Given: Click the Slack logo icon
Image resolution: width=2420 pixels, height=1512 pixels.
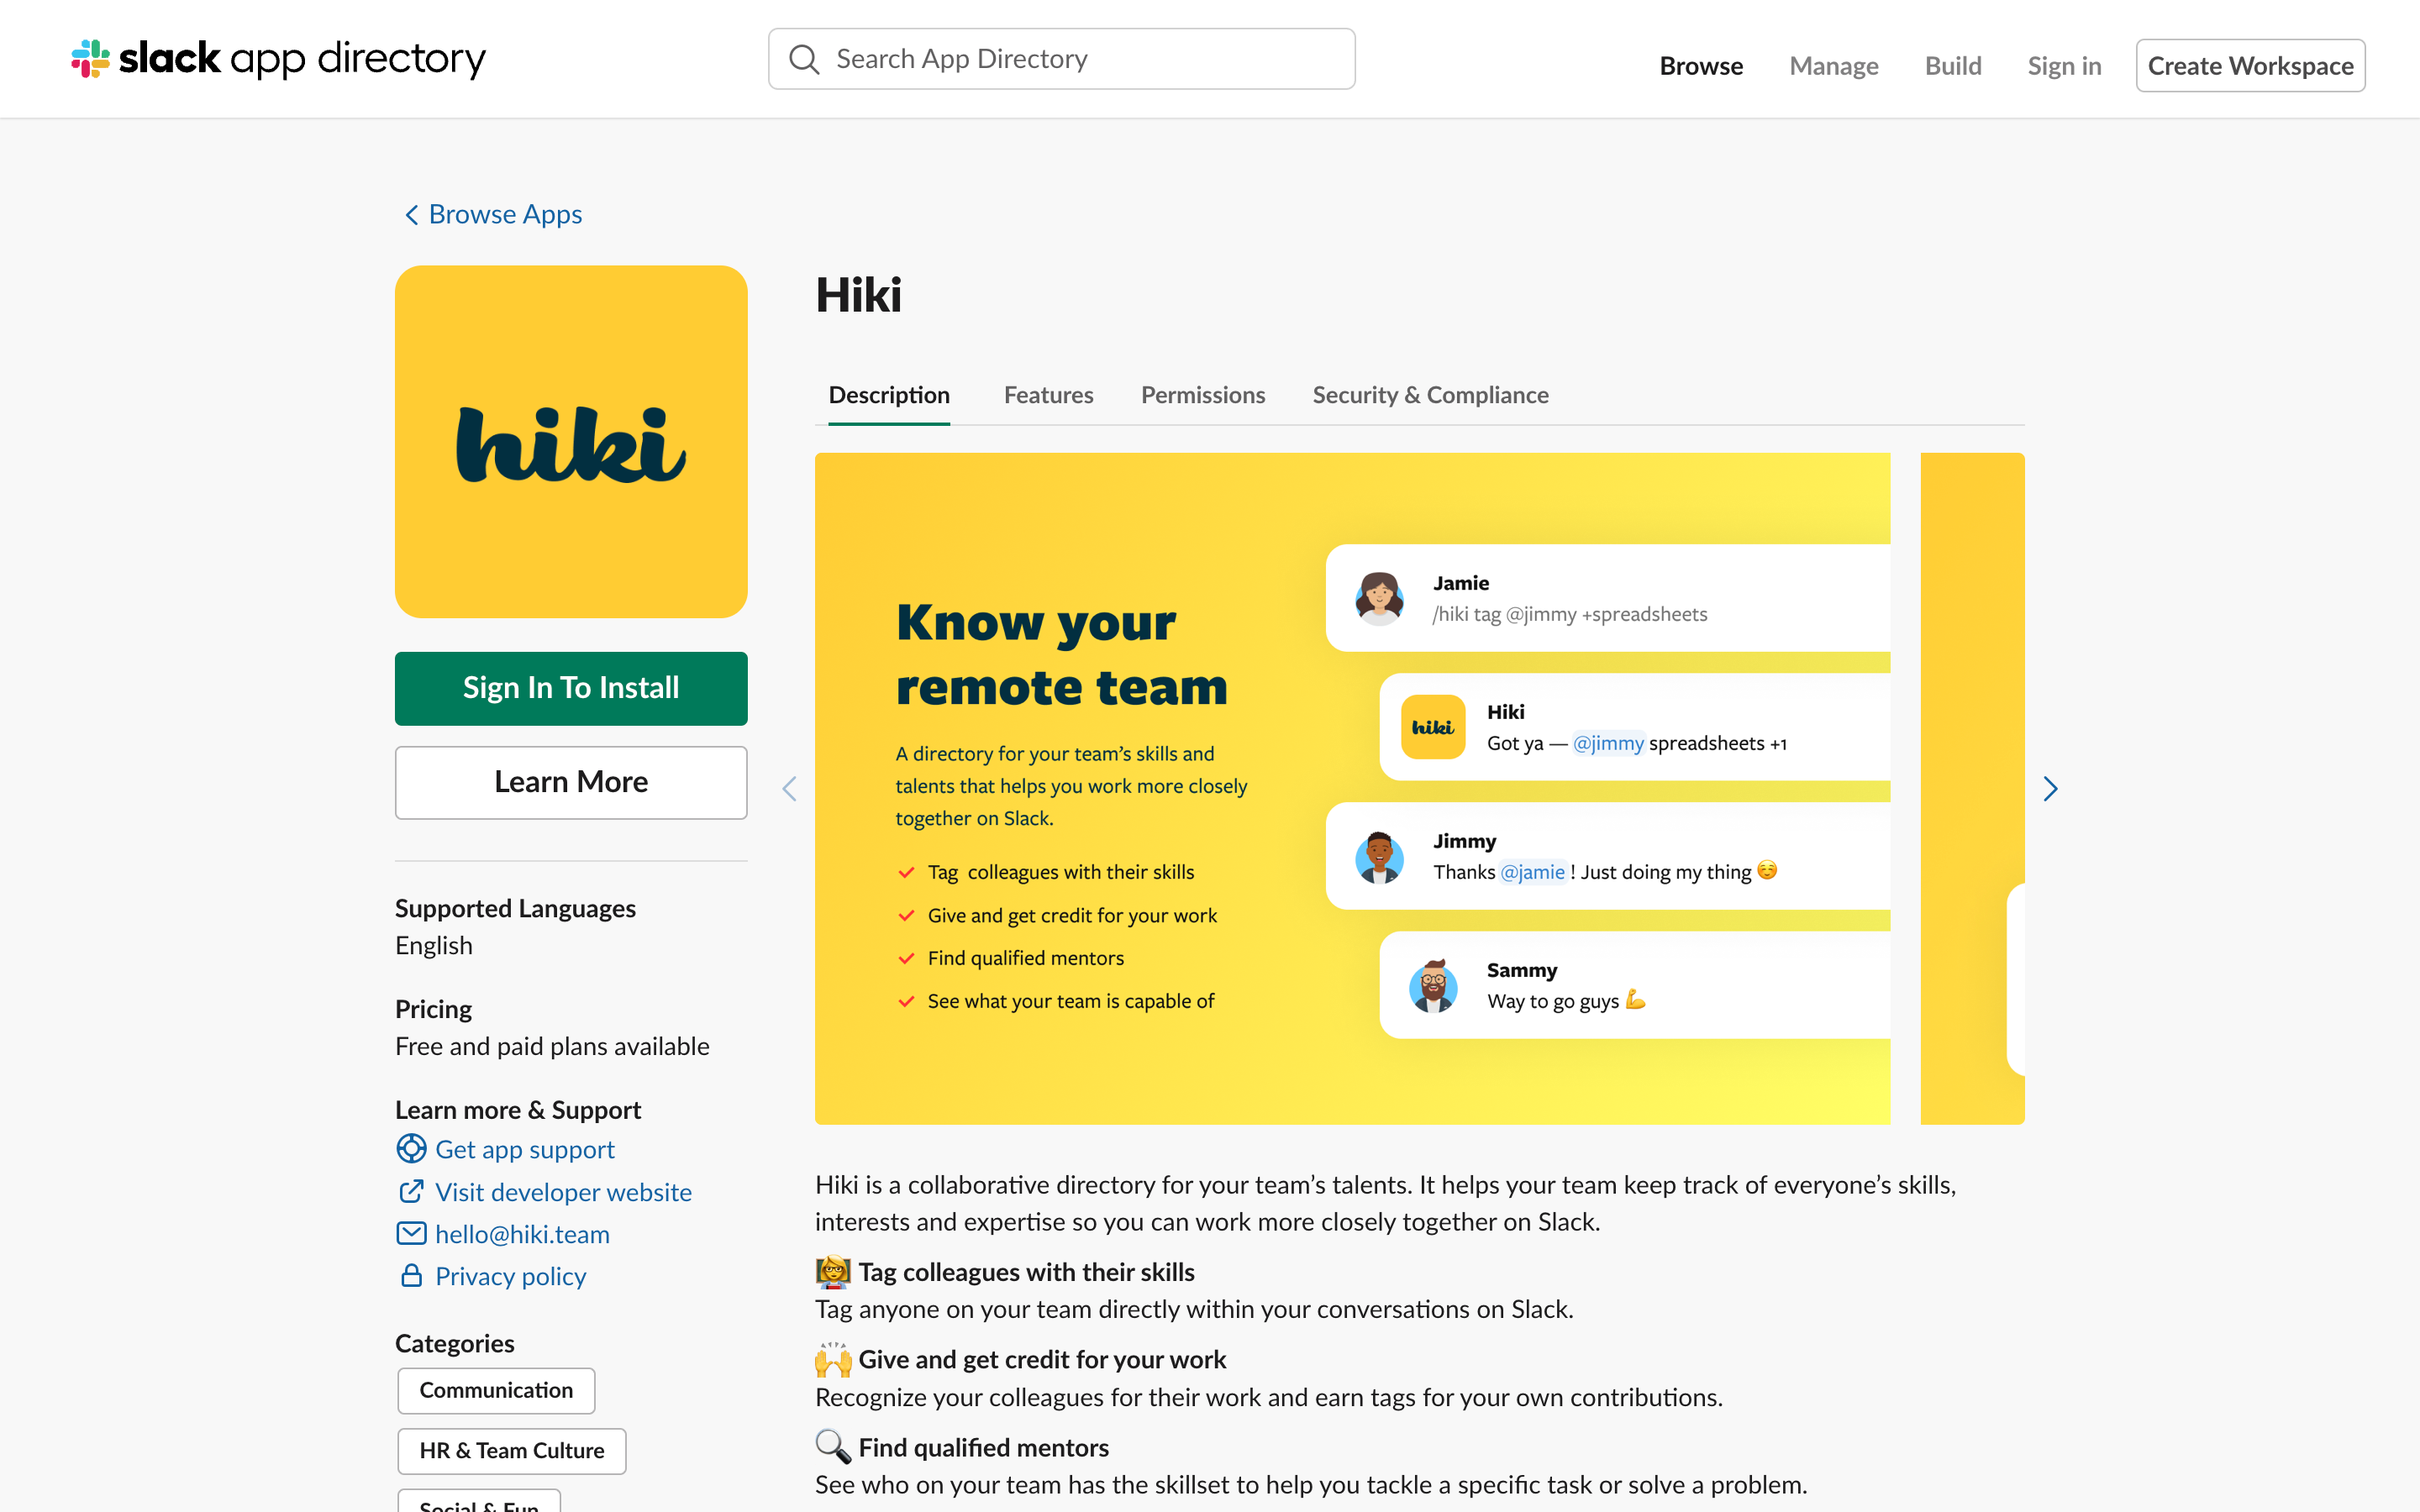Looking at the screenshot, I should tap(90, 59).
